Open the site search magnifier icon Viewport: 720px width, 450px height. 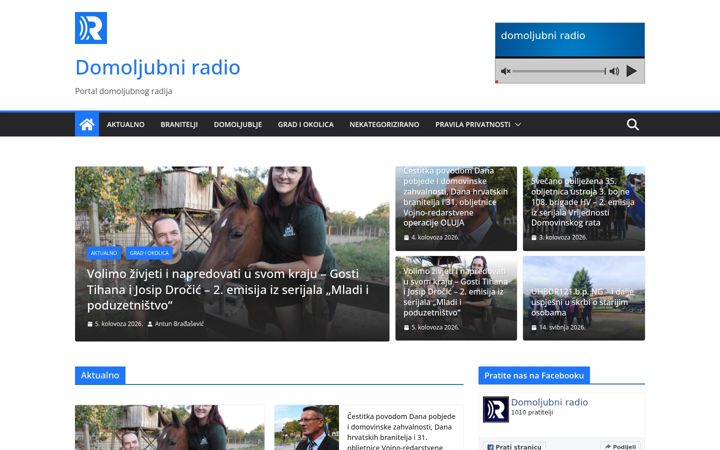coord(633,124)
